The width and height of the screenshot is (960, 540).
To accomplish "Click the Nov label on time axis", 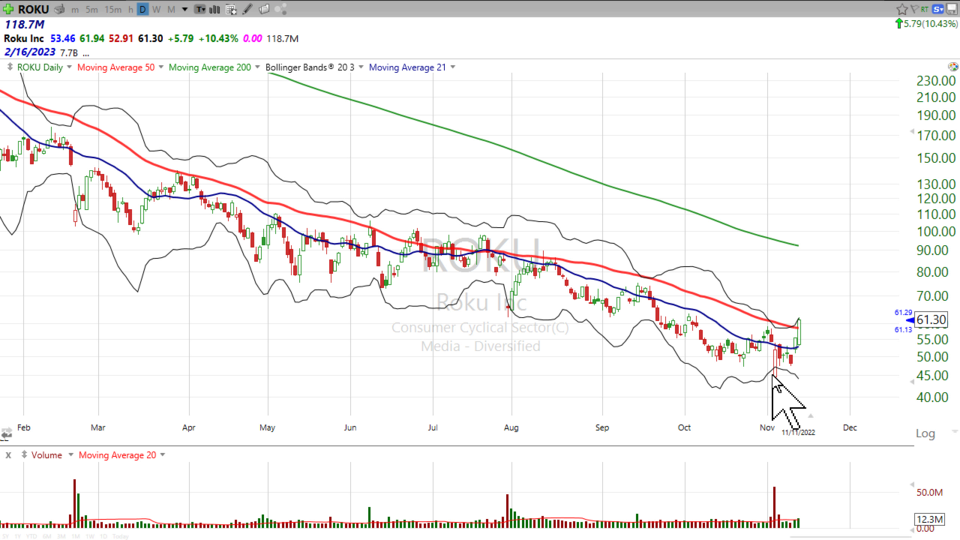I will (x=767, y=427).
